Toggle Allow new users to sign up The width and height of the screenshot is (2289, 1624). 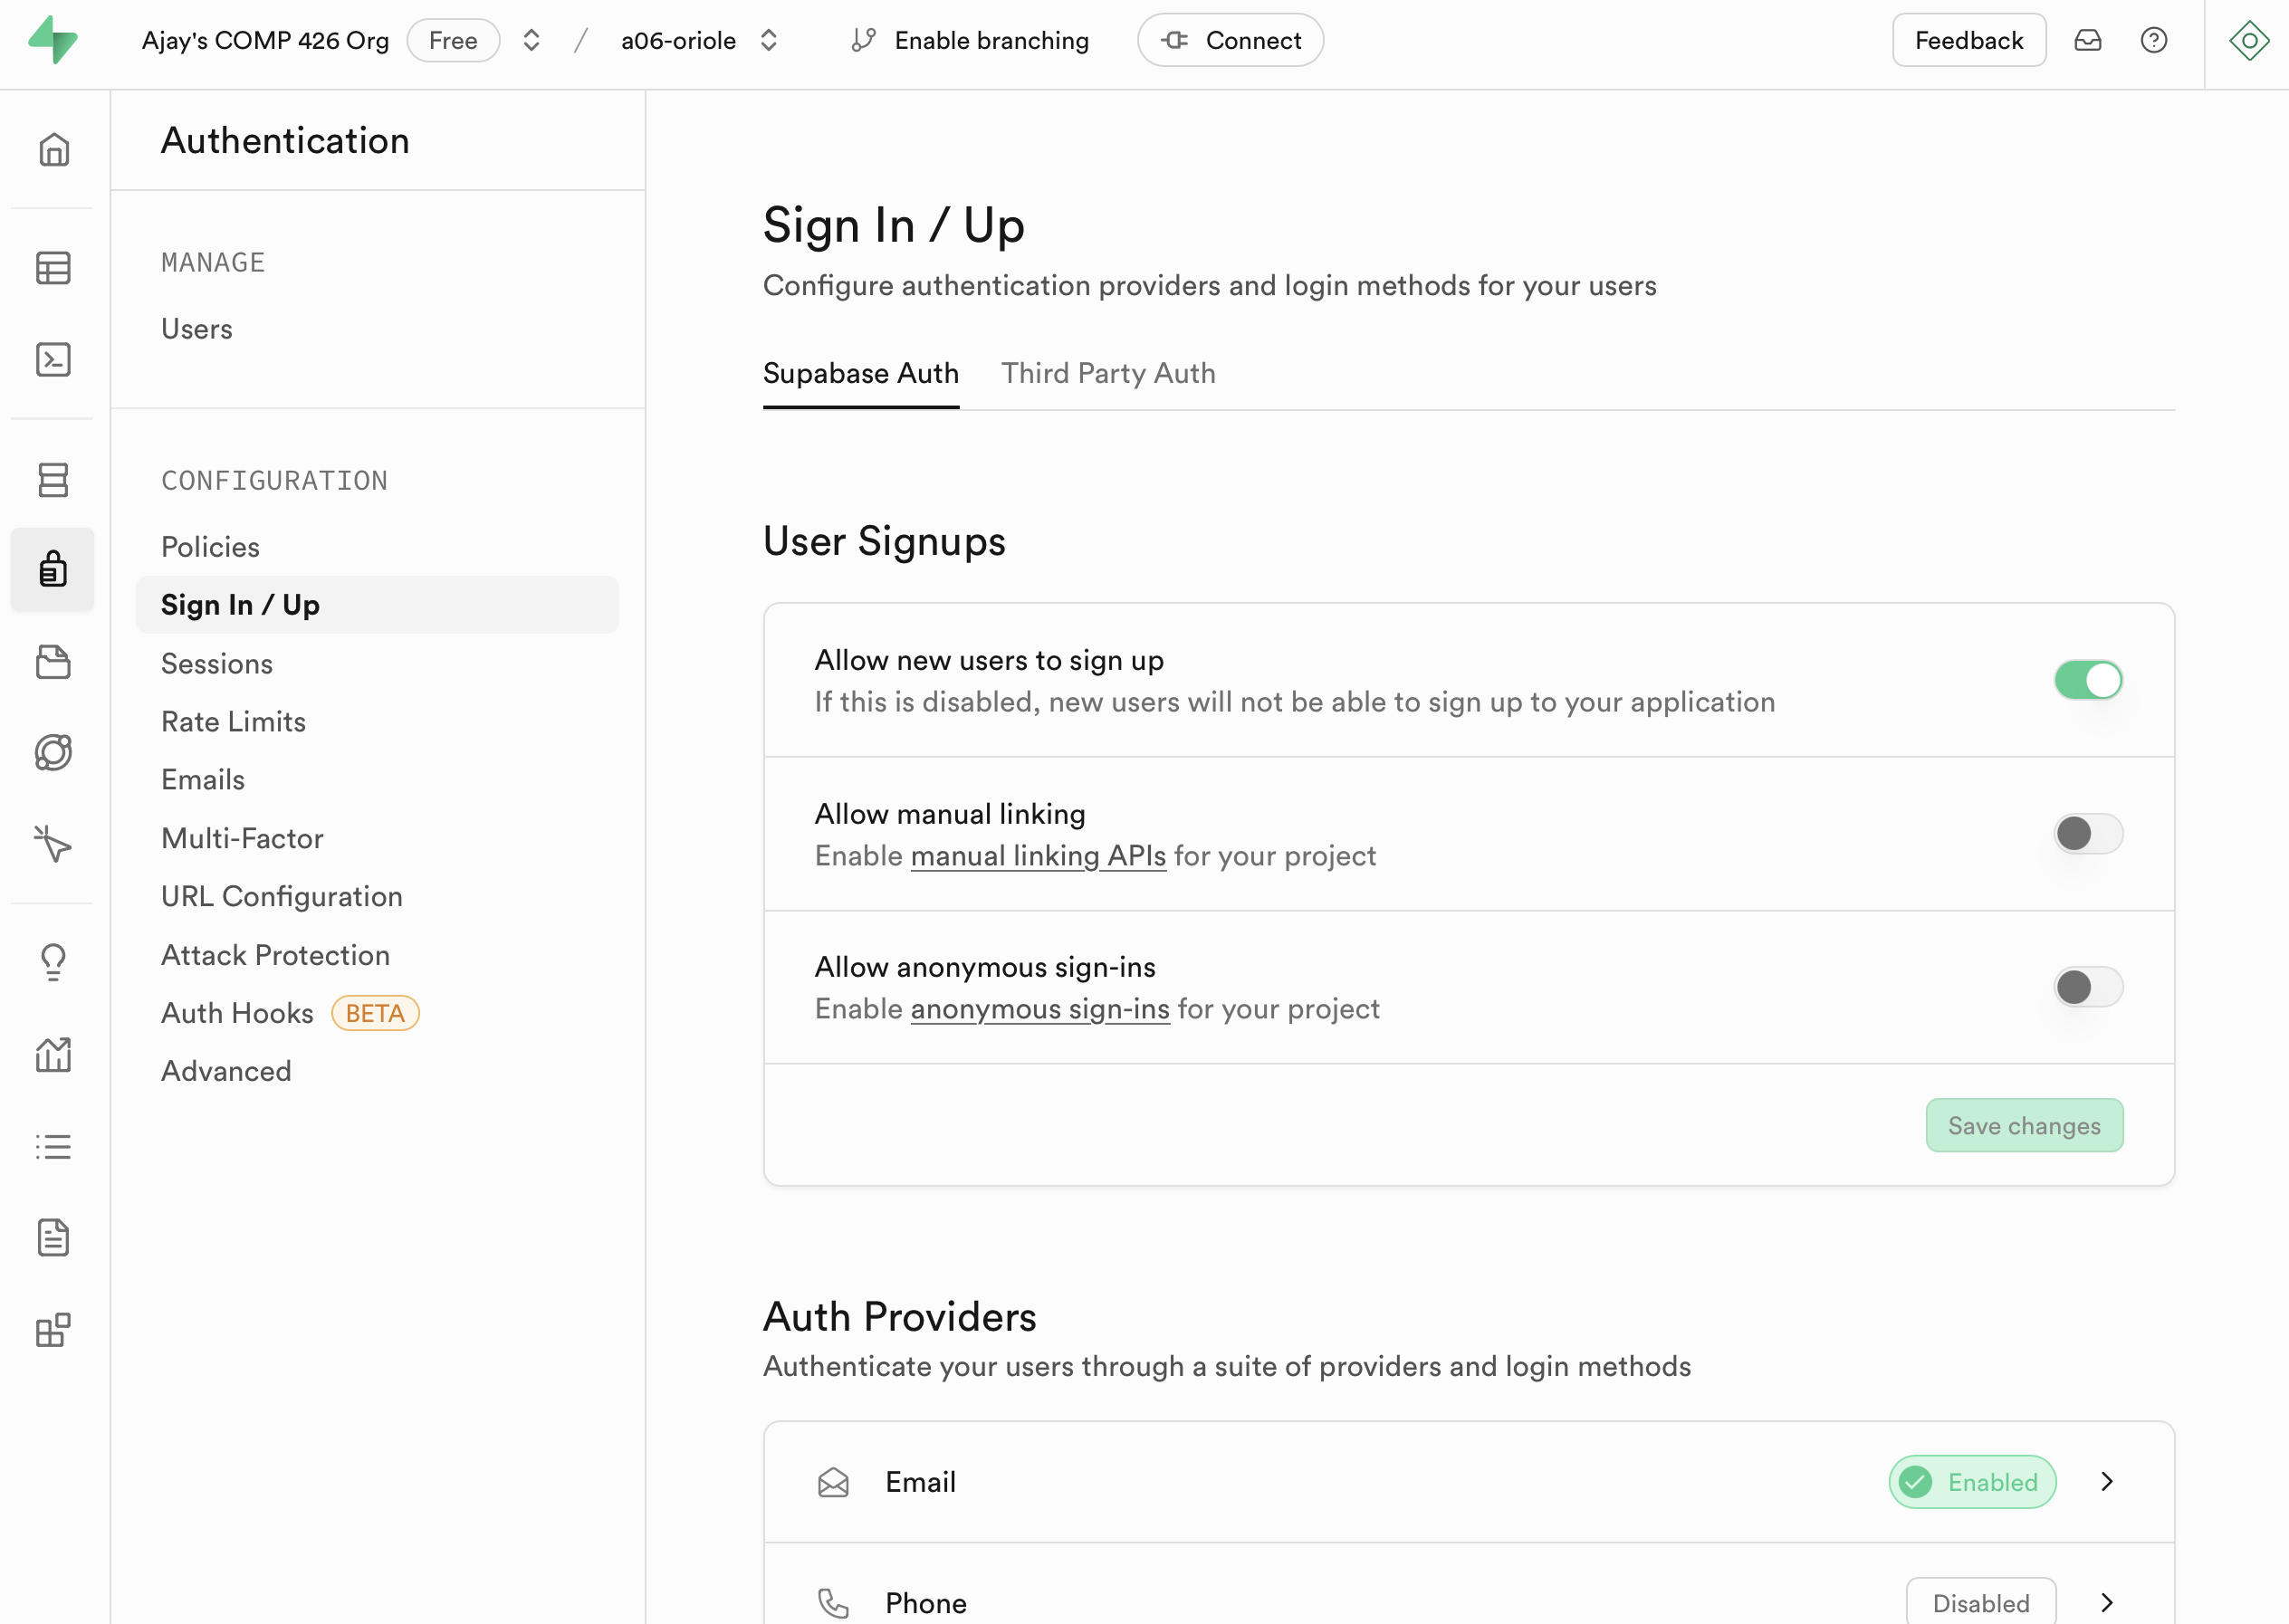[x=2089, y=681]
